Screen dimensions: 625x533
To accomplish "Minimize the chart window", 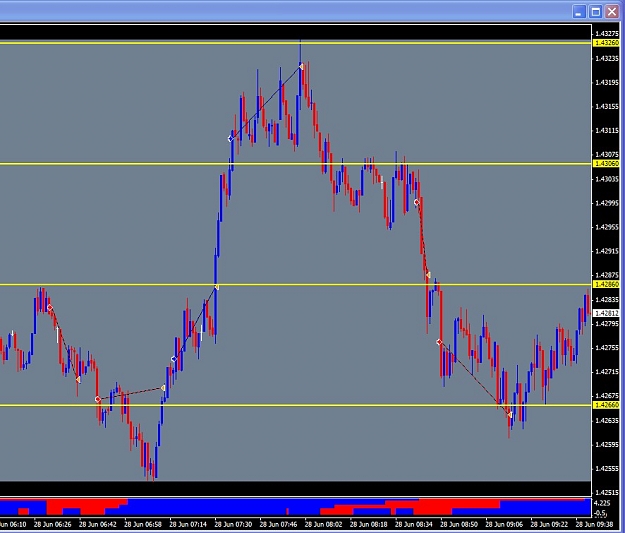I will click(579, 12).
